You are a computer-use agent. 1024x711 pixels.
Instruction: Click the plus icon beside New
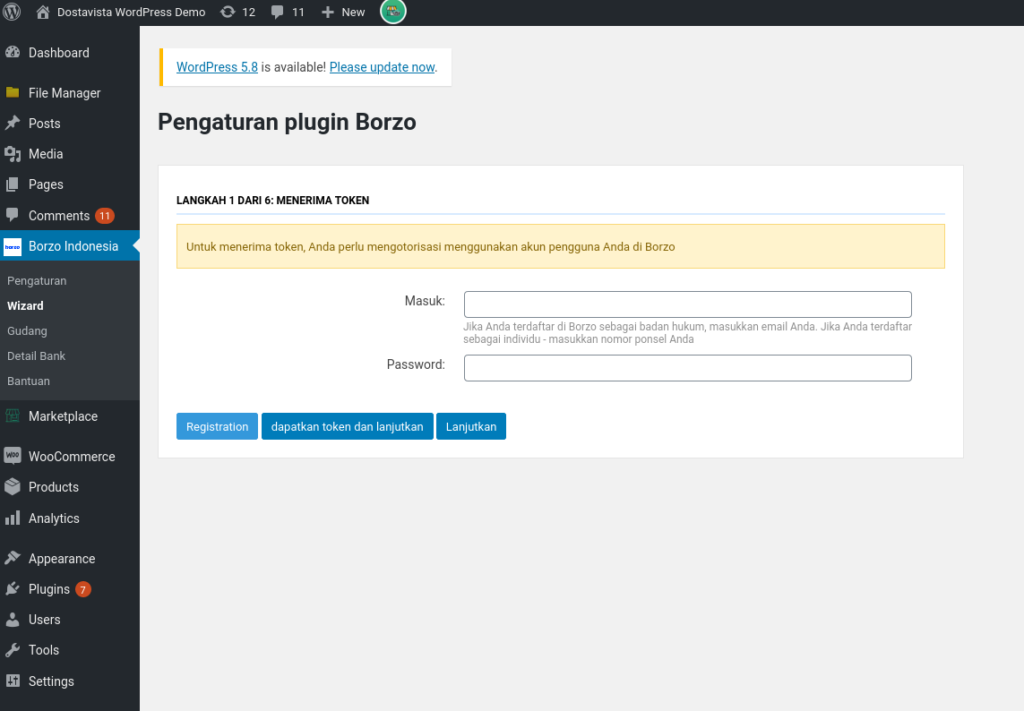coord(328,12)
